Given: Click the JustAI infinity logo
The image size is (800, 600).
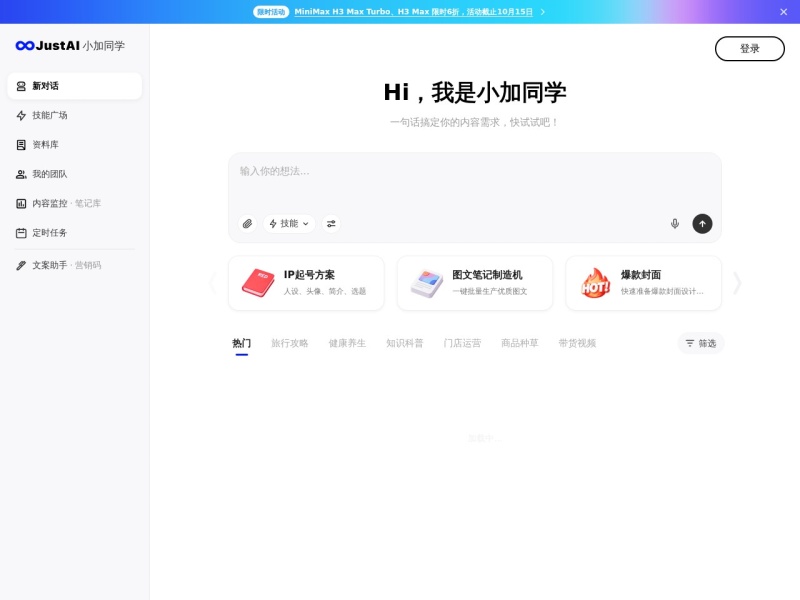Looking at the screenshot, I should point(24,46).
